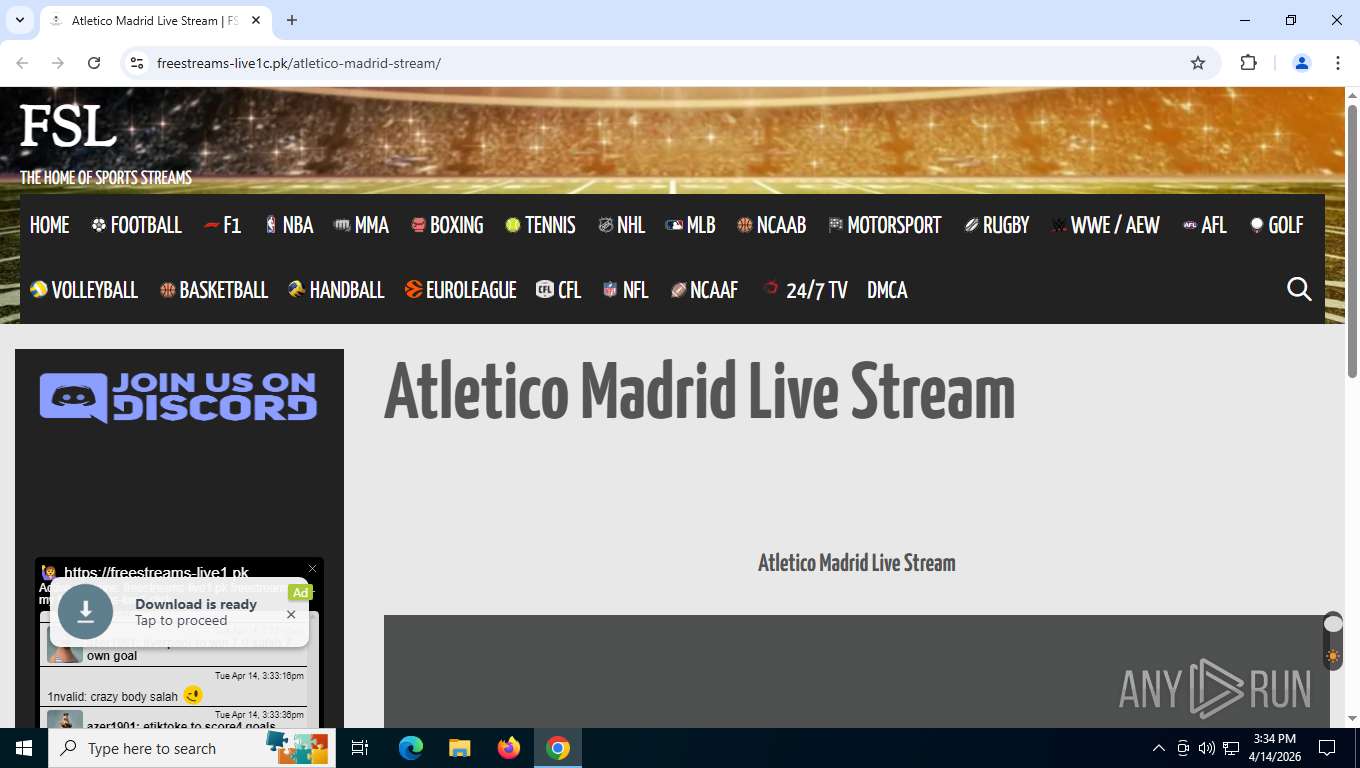Open the Chrome three-dot menu
The width and height of the screenshot is (1360, 768).
(1338, 63)
